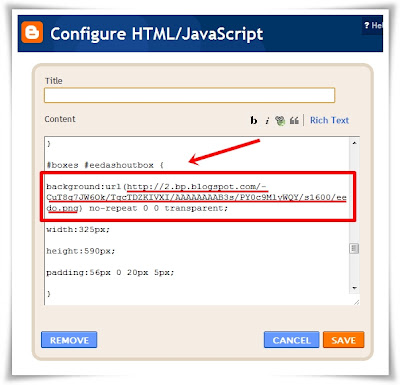Click scrollbar down arrow in content box
The width and height of the screenshot is (400, 385).
pyautogui.click(x=354, y=288)
